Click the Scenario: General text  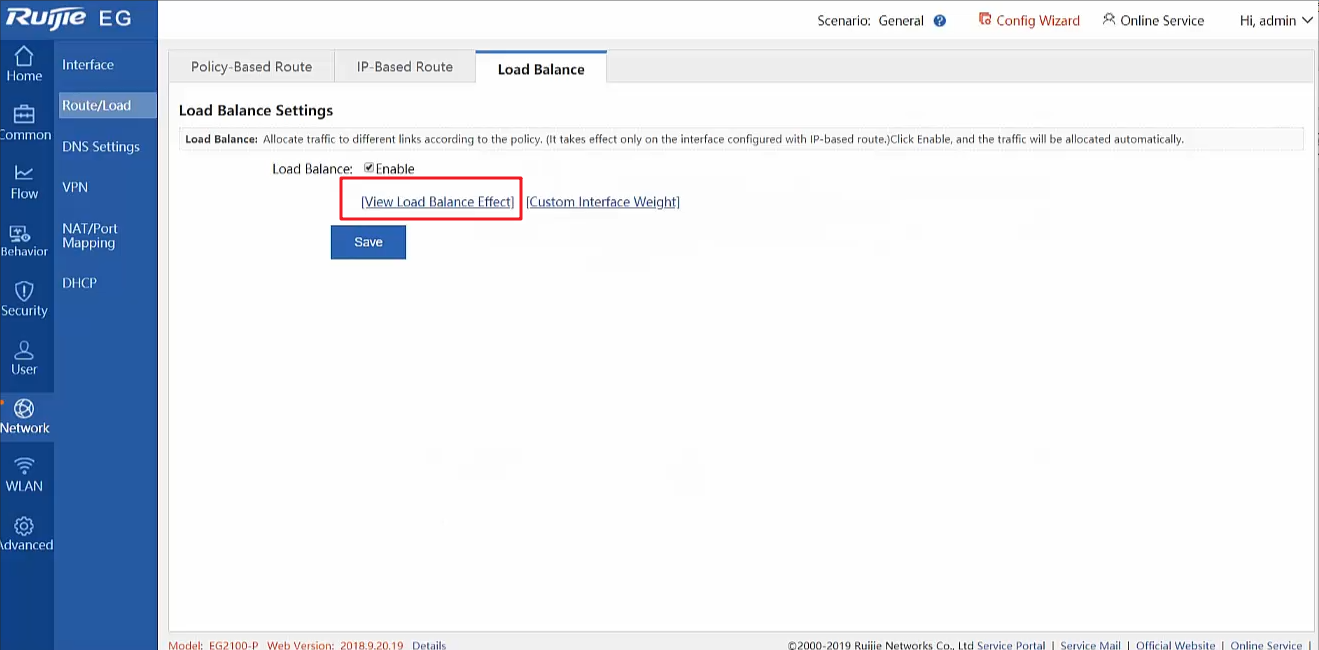tap(870, 20)
